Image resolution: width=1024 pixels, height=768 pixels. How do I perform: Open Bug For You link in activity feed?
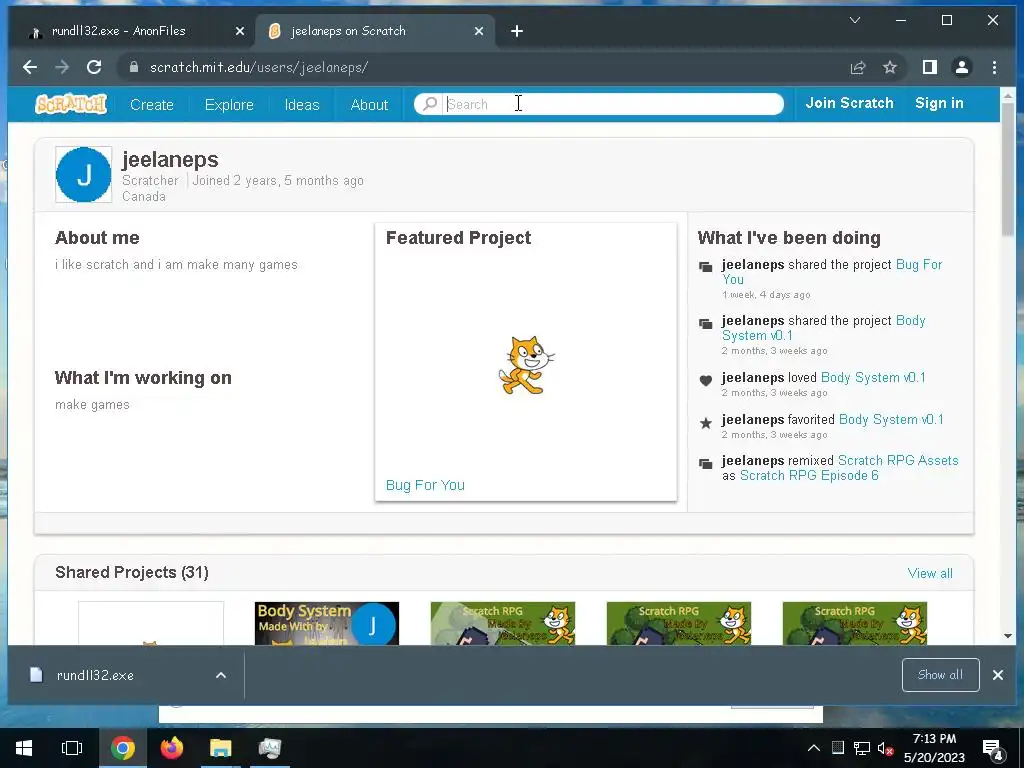pyautogui.click(x=919, y=264)
